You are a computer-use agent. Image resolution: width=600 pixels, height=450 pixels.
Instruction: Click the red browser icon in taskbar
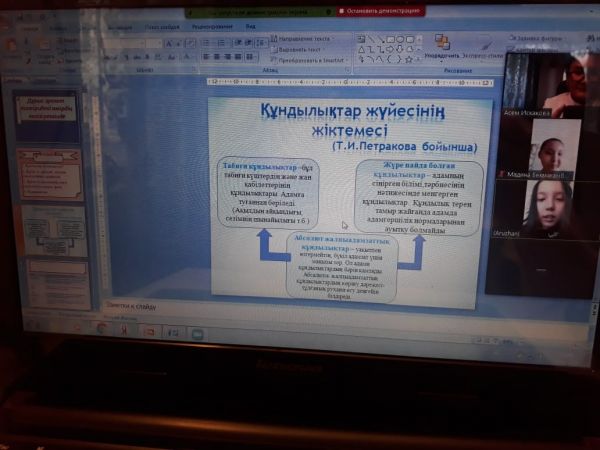click(123, 329)
